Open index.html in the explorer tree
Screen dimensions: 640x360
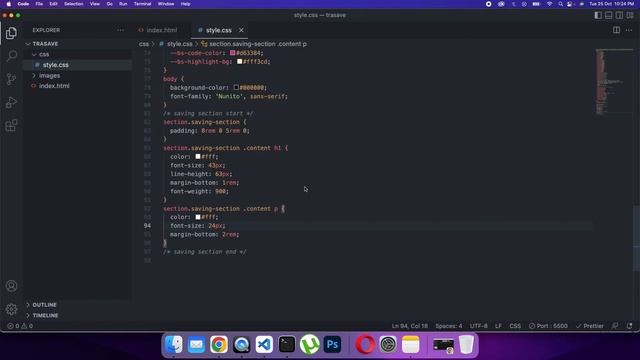(x=54, y=86)
